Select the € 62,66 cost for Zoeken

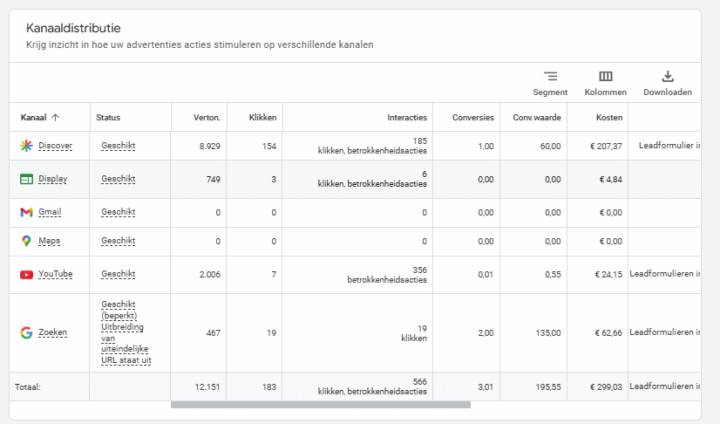tap(608, 333)
